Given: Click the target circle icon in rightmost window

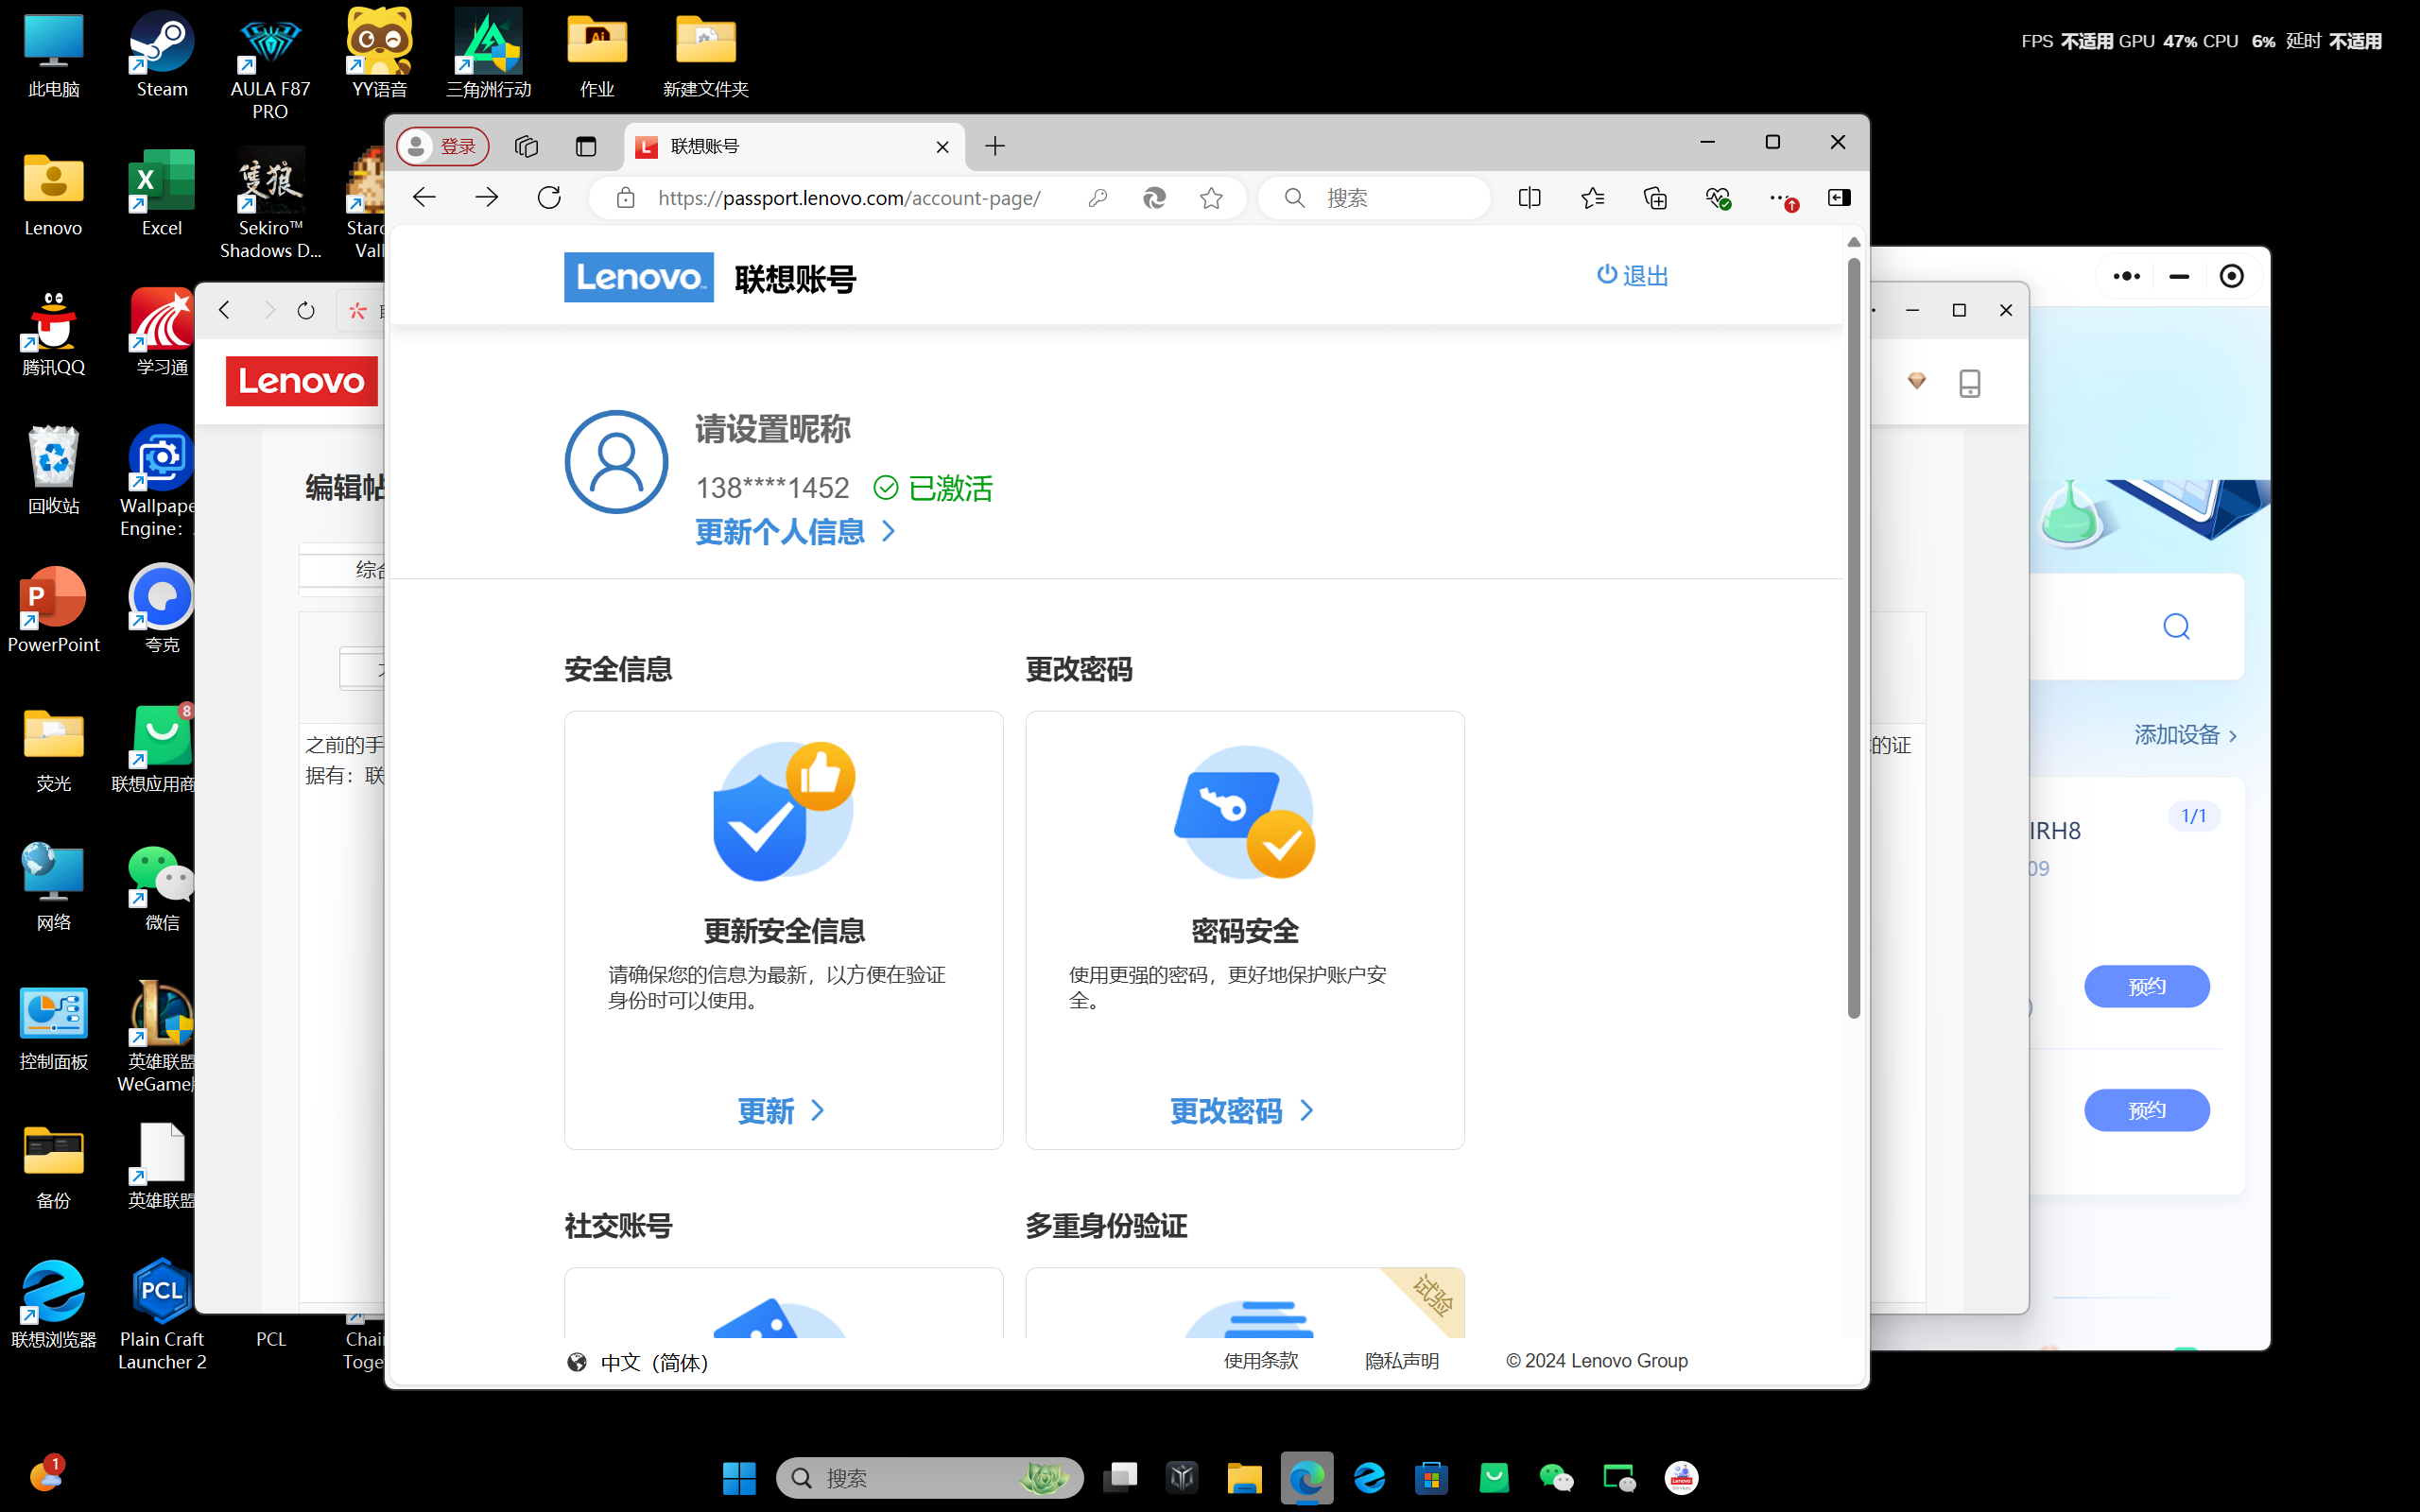Looking at the screenshot, I should click(x=2231, y=276).
